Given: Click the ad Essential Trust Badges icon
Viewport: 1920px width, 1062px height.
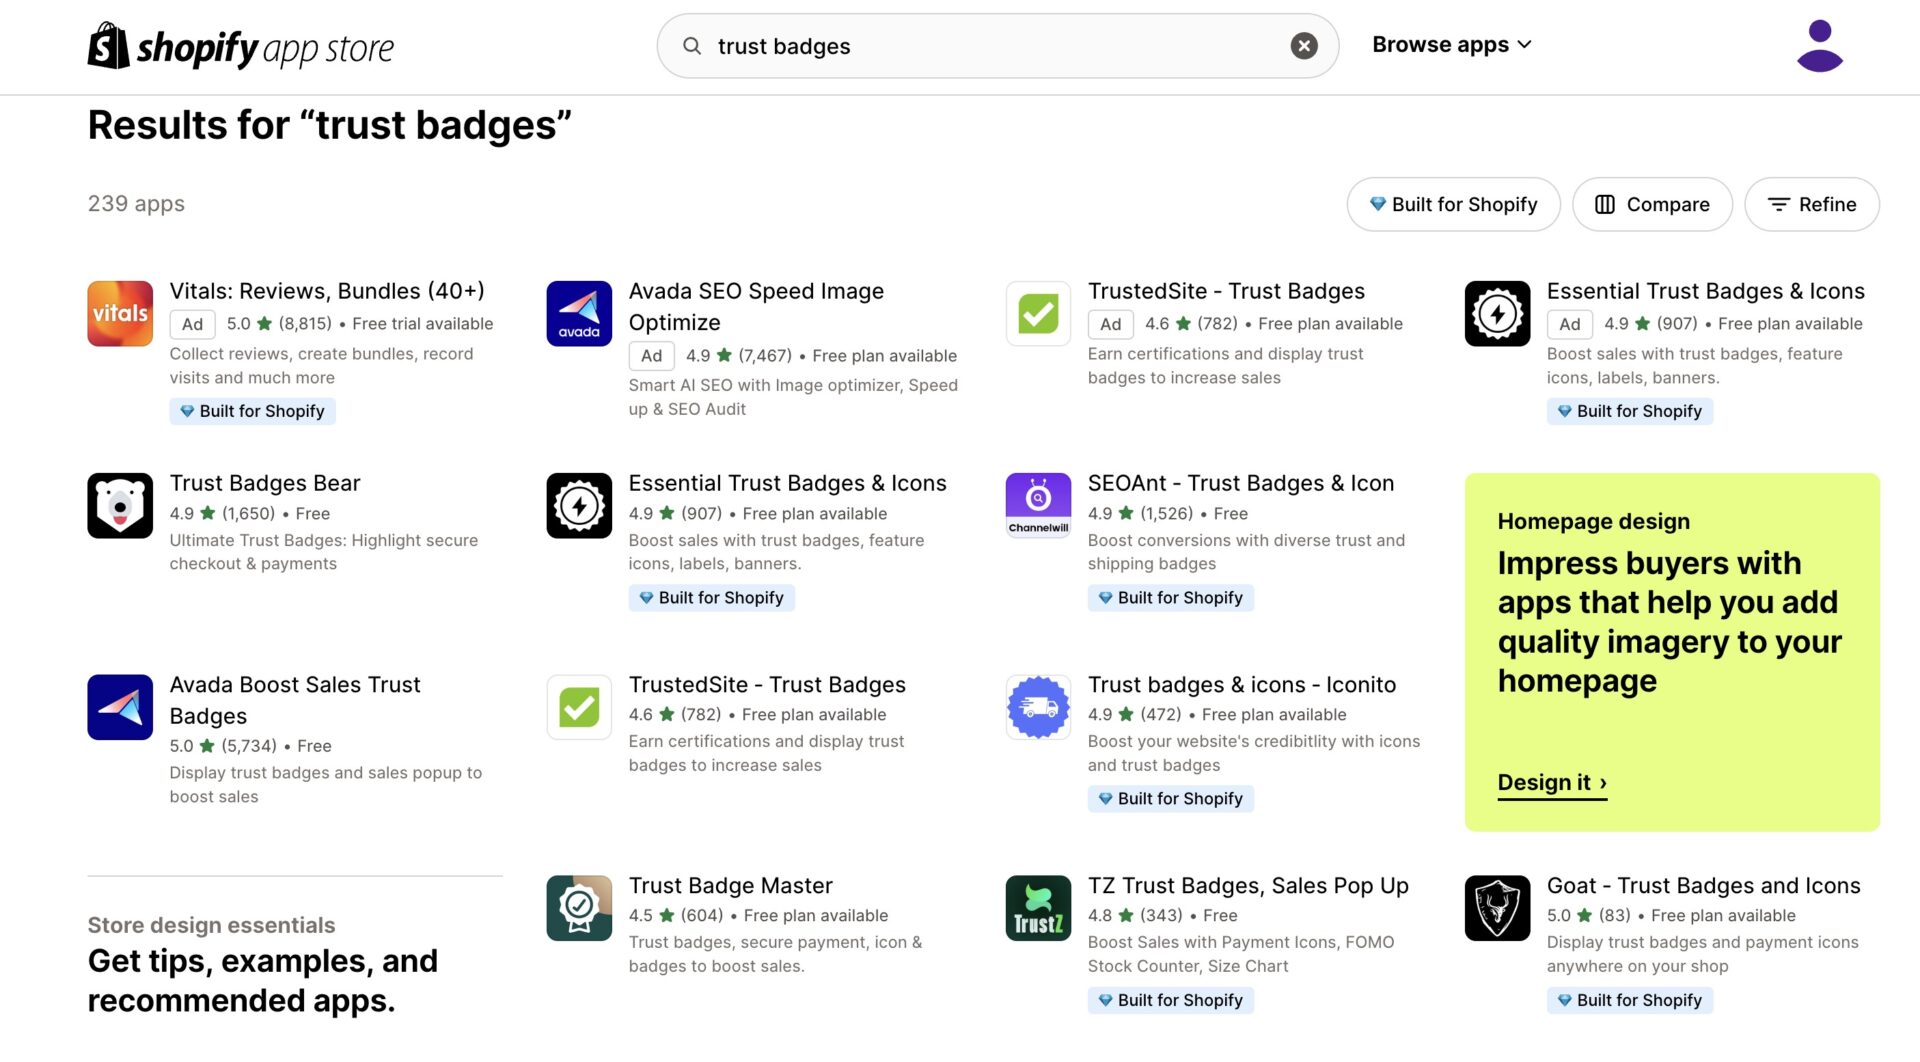Looking at the screenshot, I should (1497, 314).
